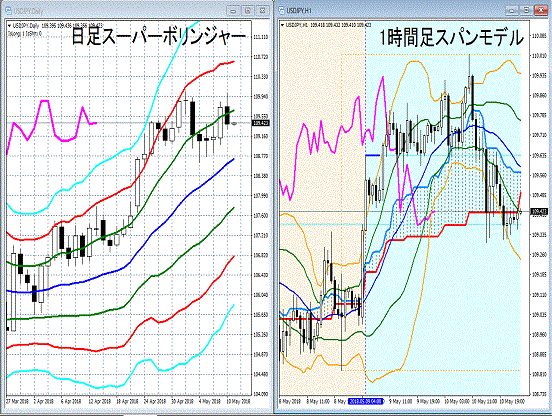
Task: Click the highlighted 2018.05.09 04:00 time marker
Action: pyautogui.click(x=365, y=401)
